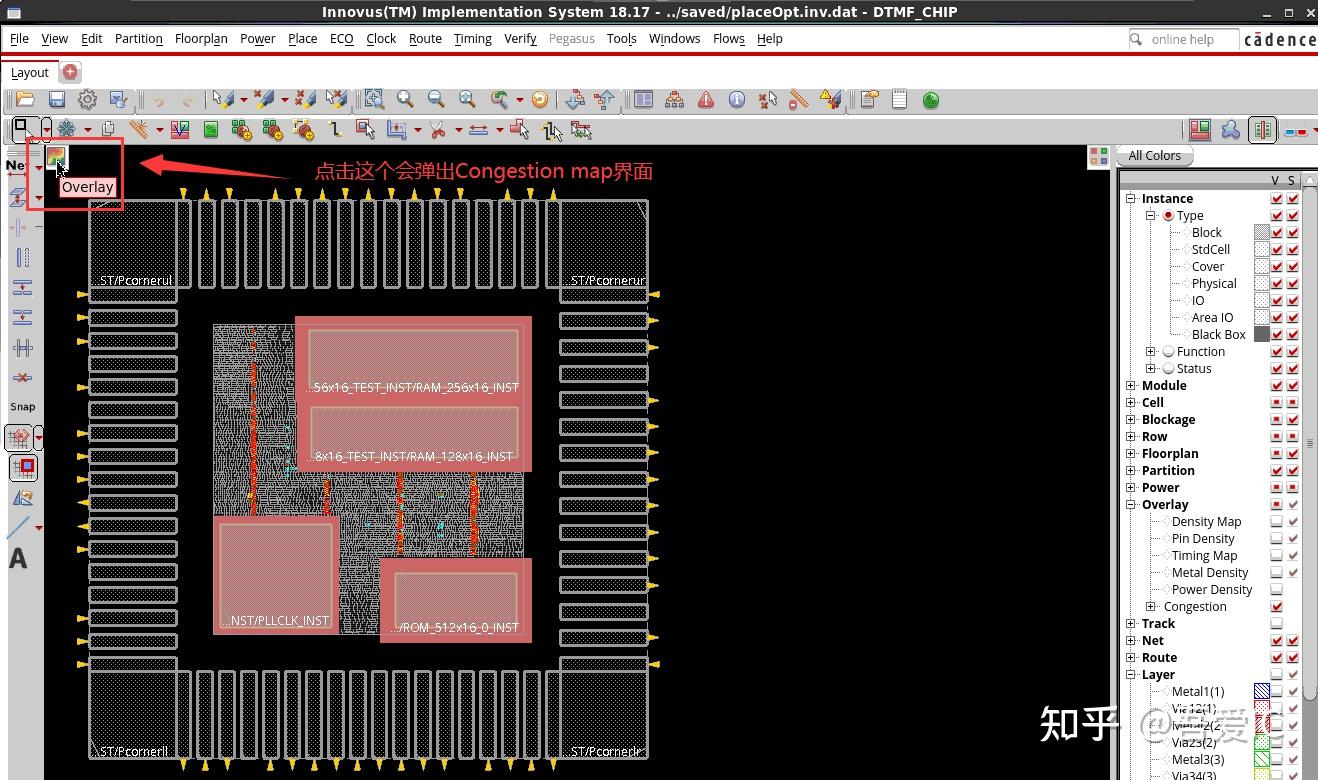Click the blue info circle icon
This screenshot has width=1318, height=780.
pos(737,100)
